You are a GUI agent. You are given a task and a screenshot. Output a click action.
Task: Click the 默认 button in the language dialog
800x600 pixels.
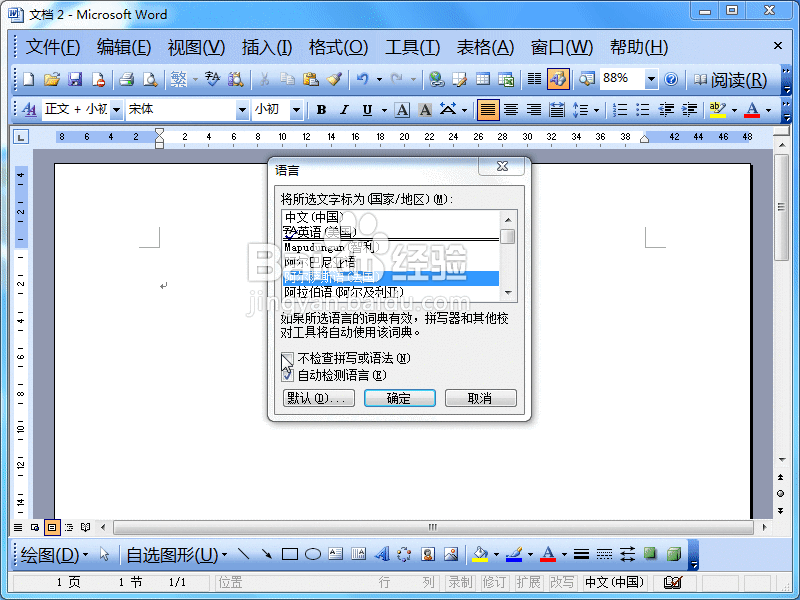[317, 397]
